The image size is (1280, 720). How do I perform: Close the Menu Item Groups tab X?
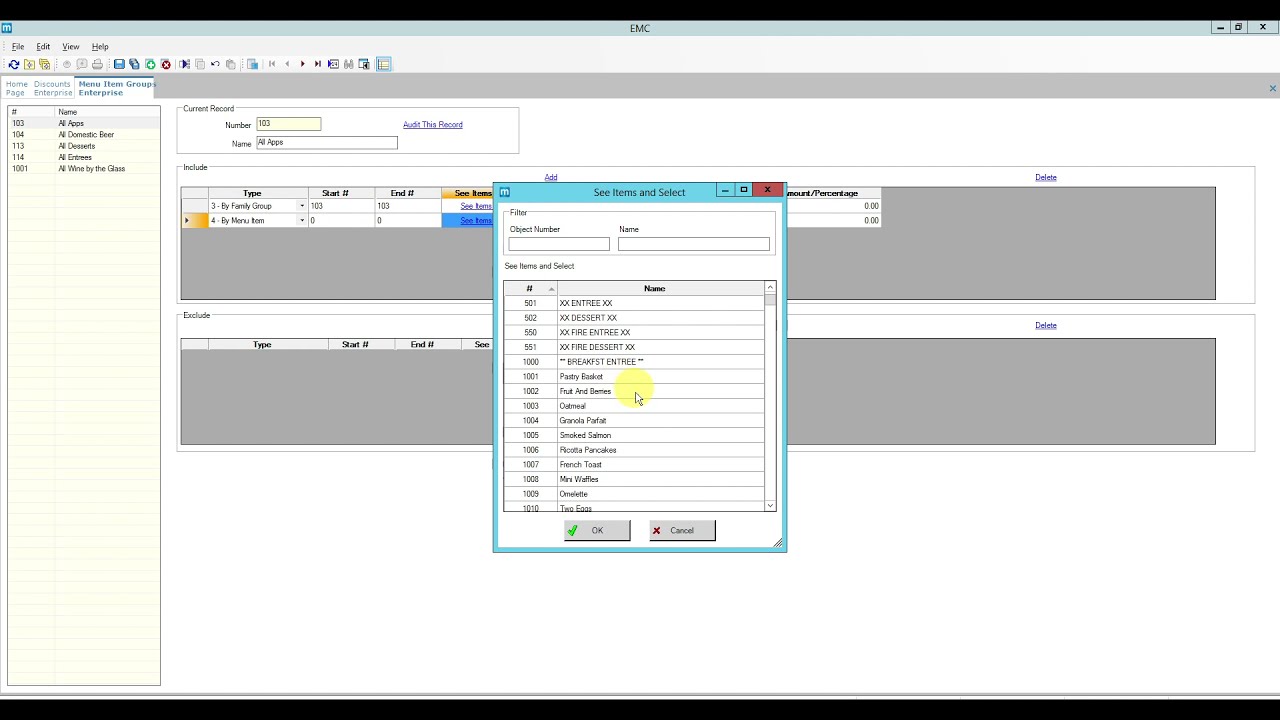click(x=1272, y=89)
